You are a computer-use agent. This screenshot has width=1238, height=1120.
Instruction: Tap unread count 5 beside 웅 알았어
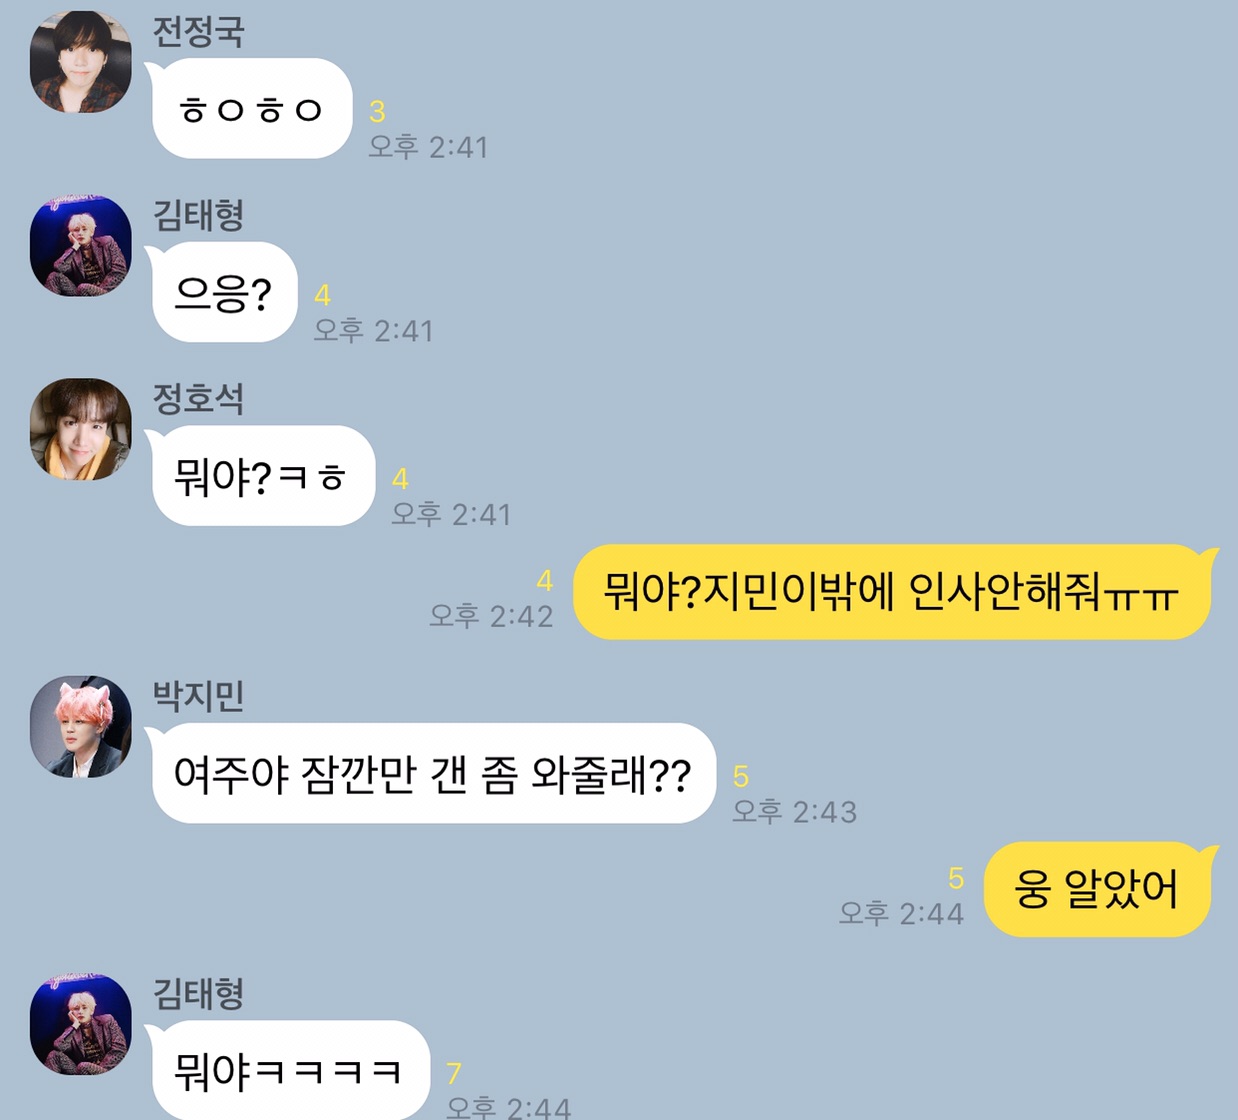[x=956, y=878]
